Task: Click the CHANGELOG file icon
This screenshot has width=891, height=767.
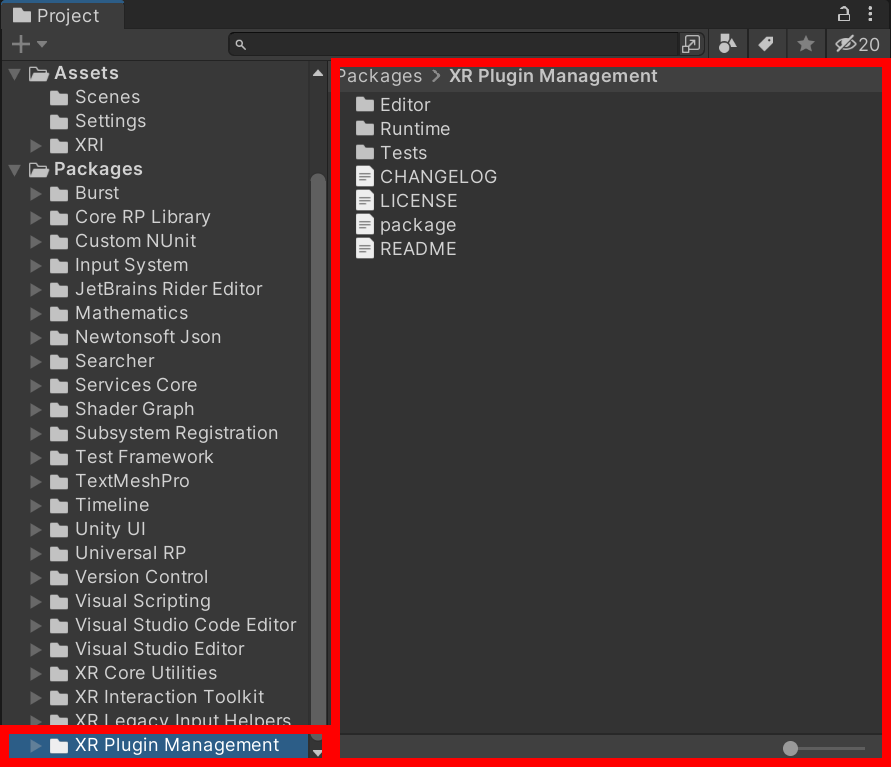Action: tap(365, 177)
